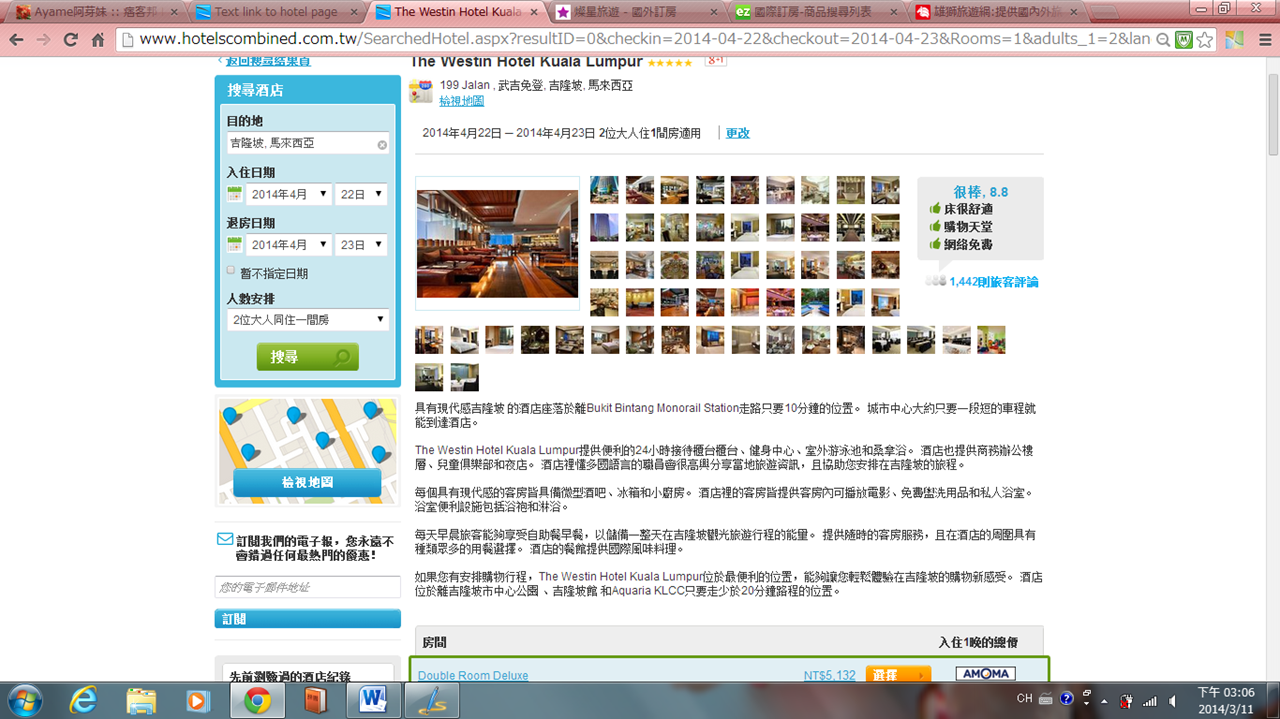Click the 更改 change dates link

pos(738,133)
